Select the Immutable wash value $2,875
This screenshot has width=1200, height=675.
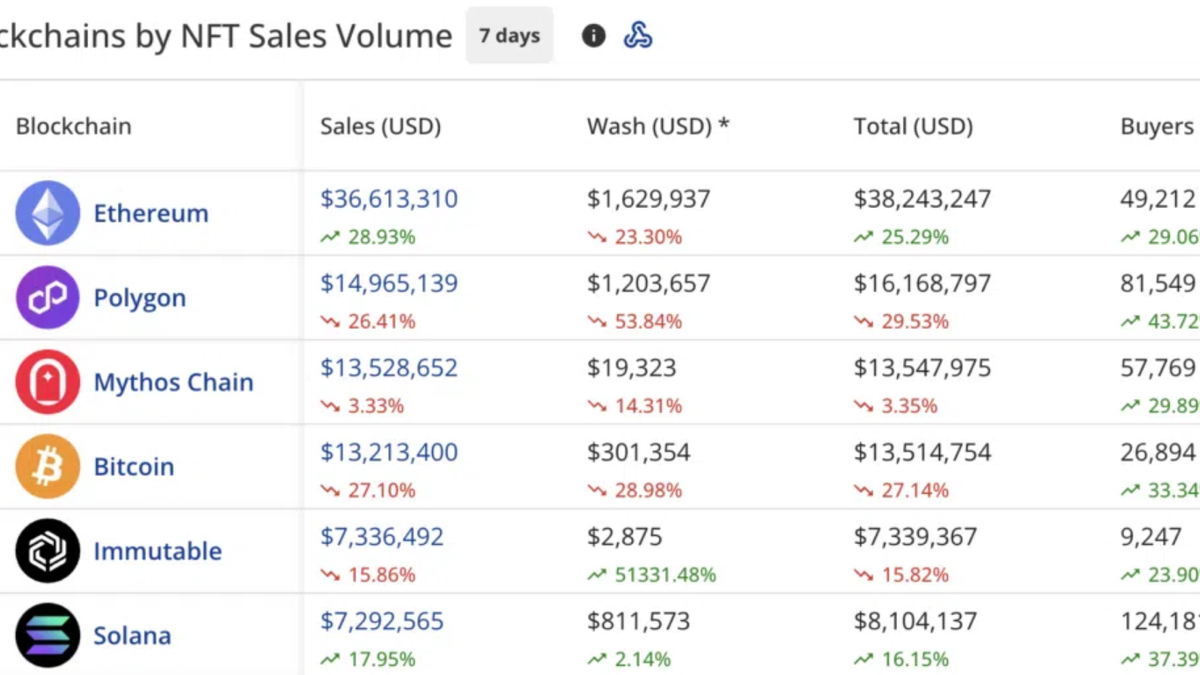[625, 536]
